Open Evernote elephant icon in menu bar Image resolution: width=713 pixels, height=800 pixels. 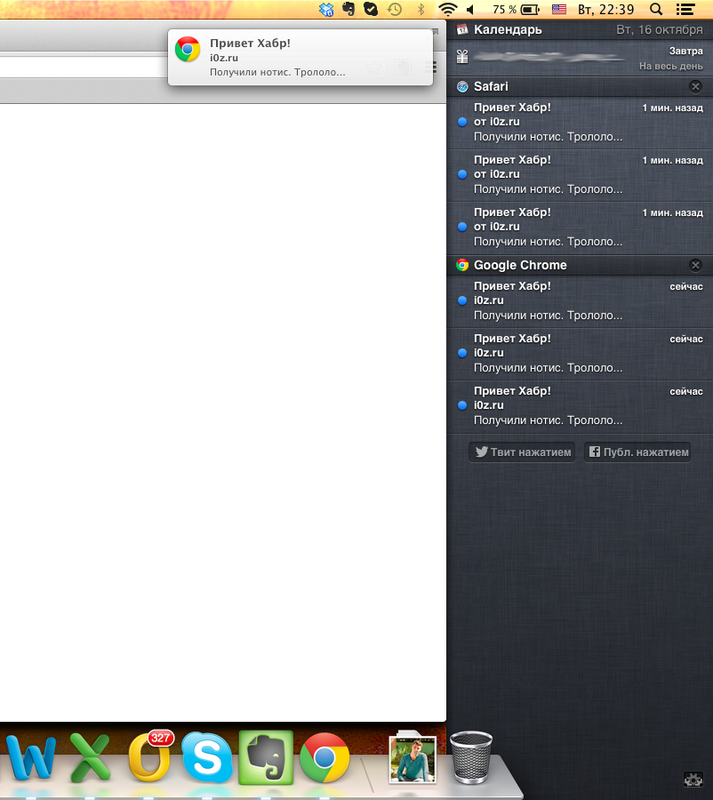coord(349,9)
